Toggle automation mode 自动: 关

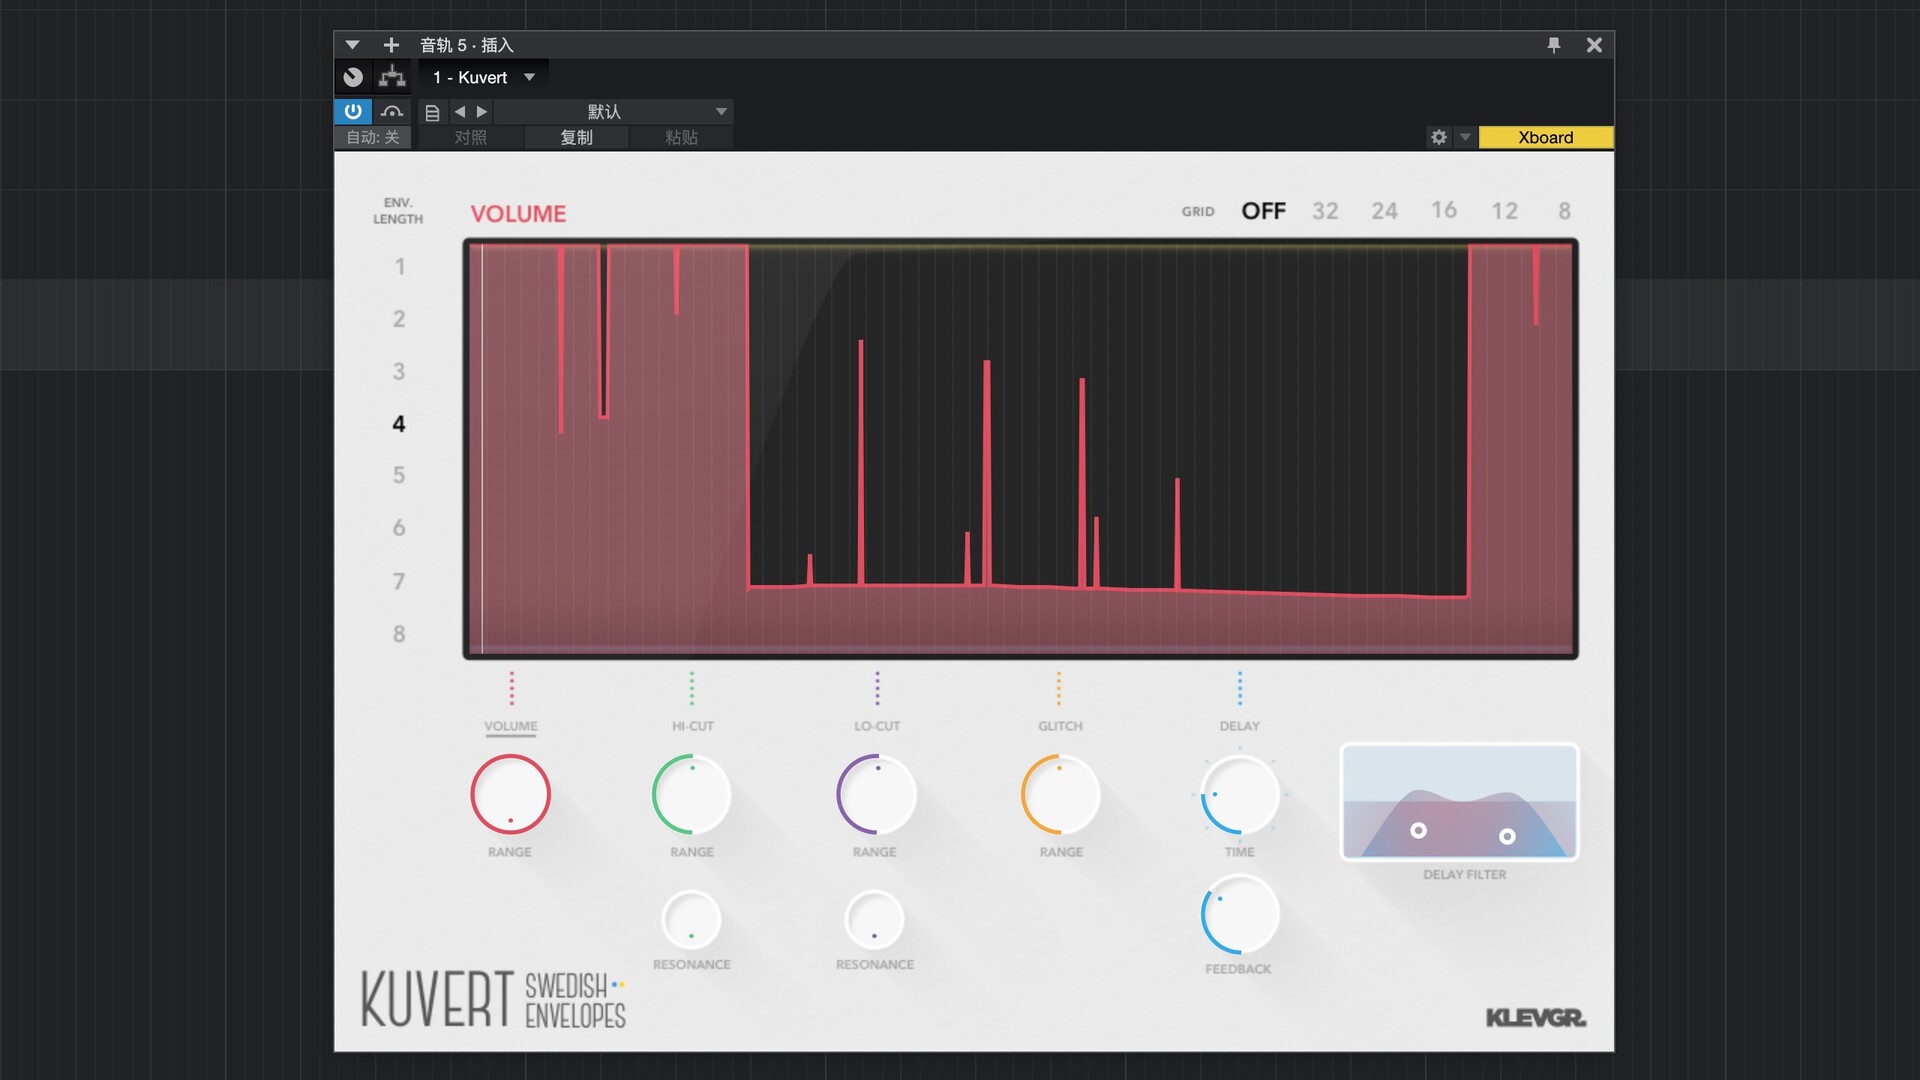[373, 137]
